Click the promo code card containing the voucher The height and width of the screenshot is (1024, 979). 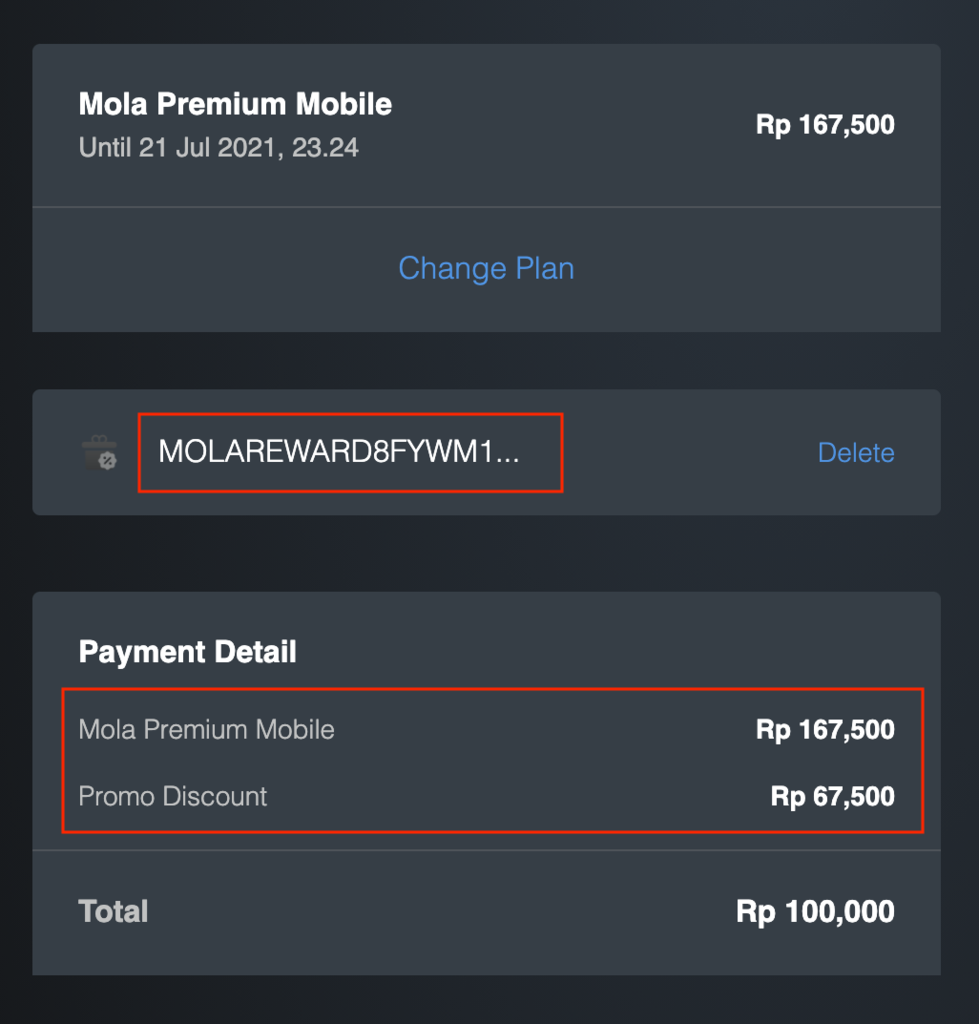[486, 452]
